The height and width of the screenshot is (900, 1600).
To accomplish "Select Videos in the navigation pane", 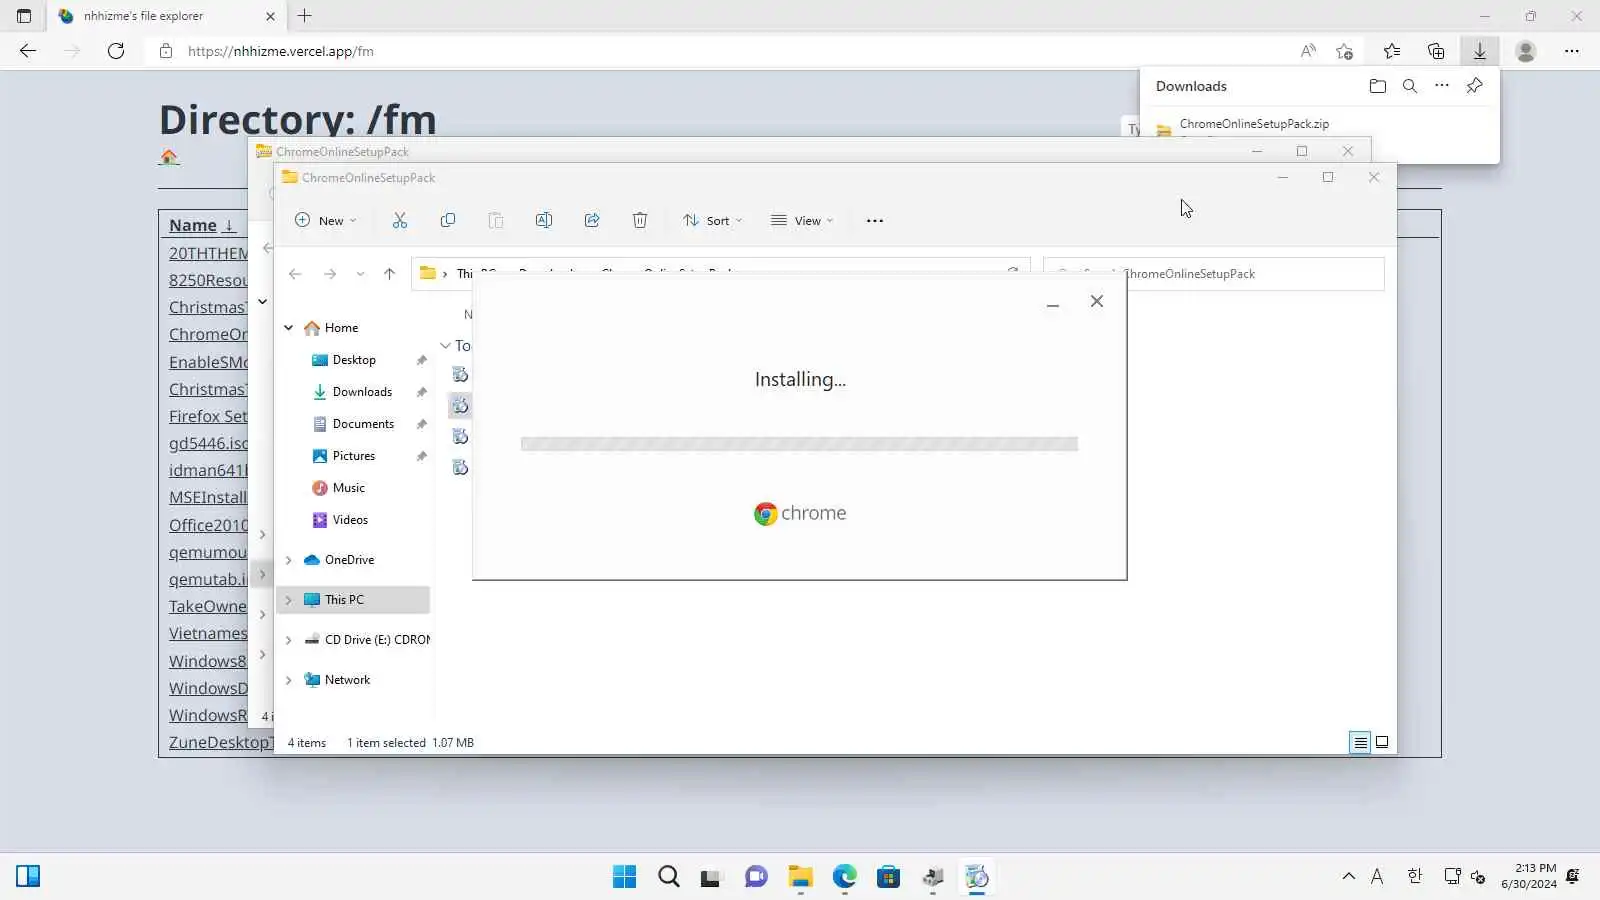I will pyautogui.click(x=350, y=520).
